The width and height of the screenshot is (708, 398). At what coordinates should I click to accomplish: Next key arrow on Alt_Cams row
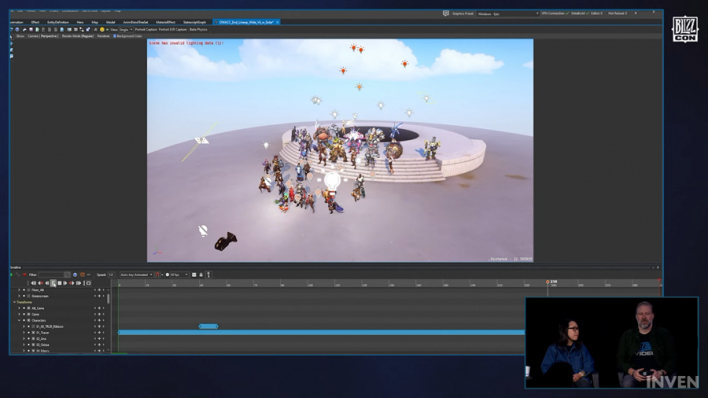(103, 308)
